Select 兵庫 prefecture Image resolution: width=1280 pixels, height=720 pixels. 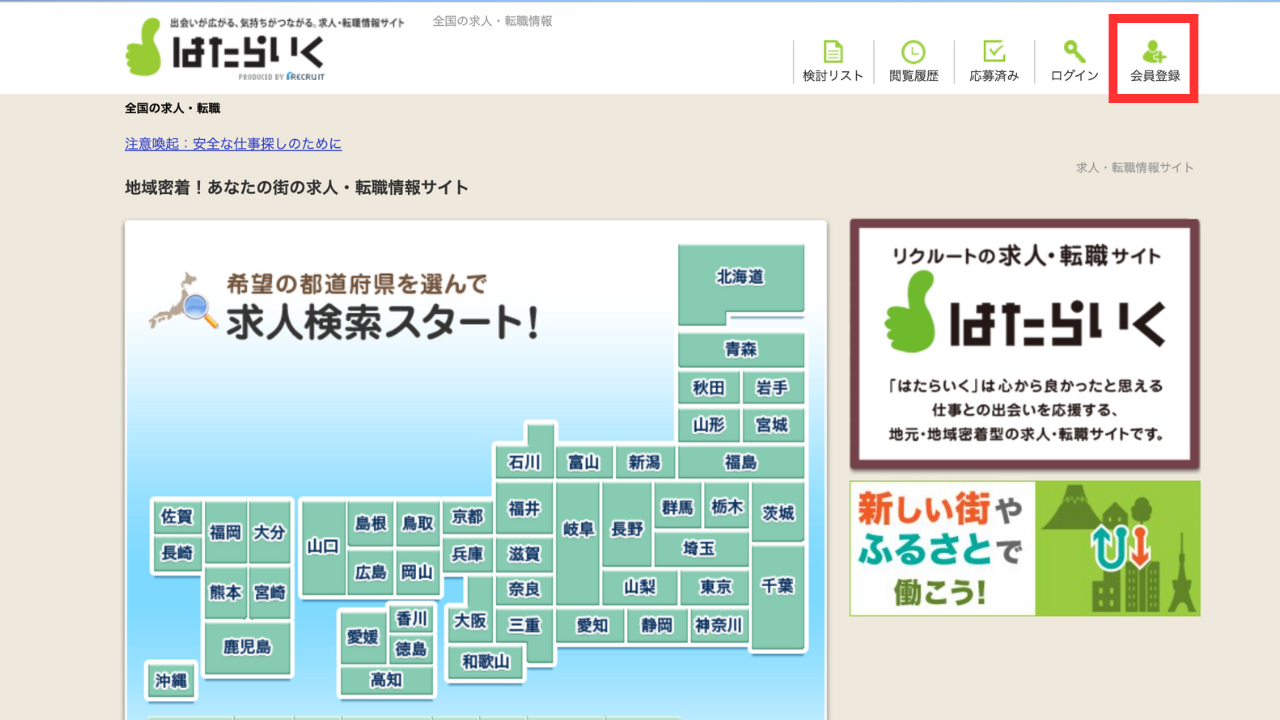point(468,554)
